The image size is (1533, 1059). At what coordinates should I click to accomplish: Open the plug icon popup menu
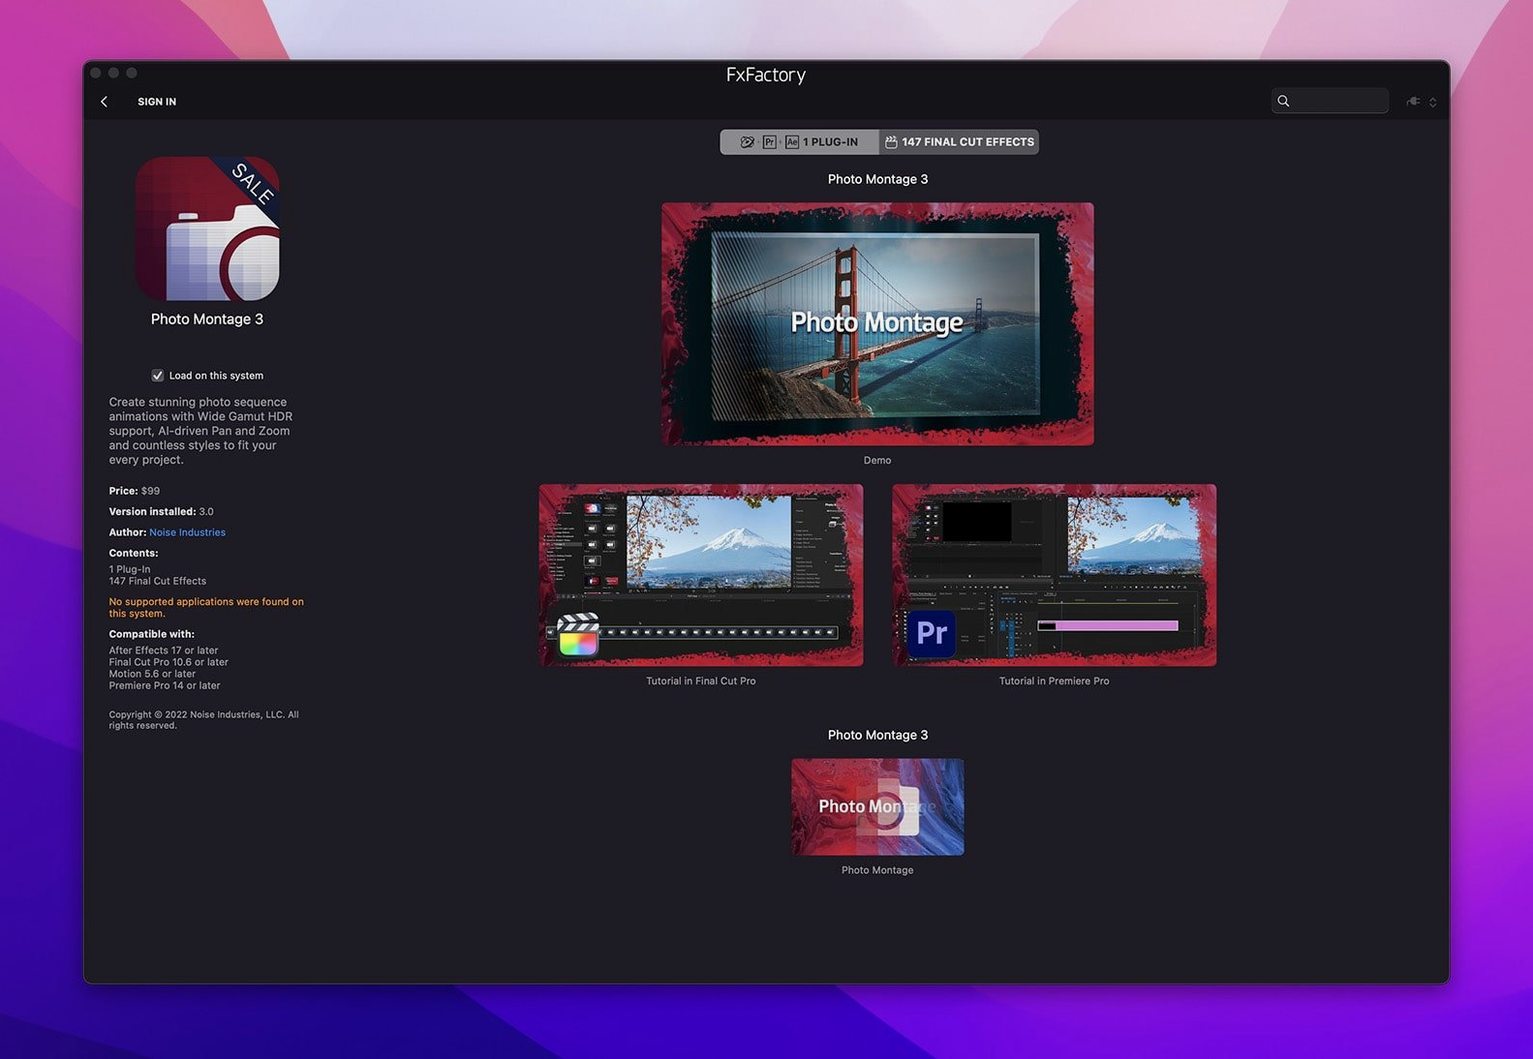tap(1421, 102)
